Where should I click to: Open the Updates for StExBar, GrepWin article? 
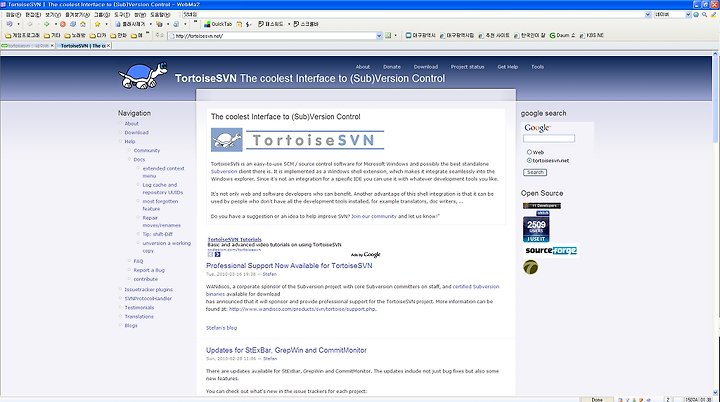point(286,350)
